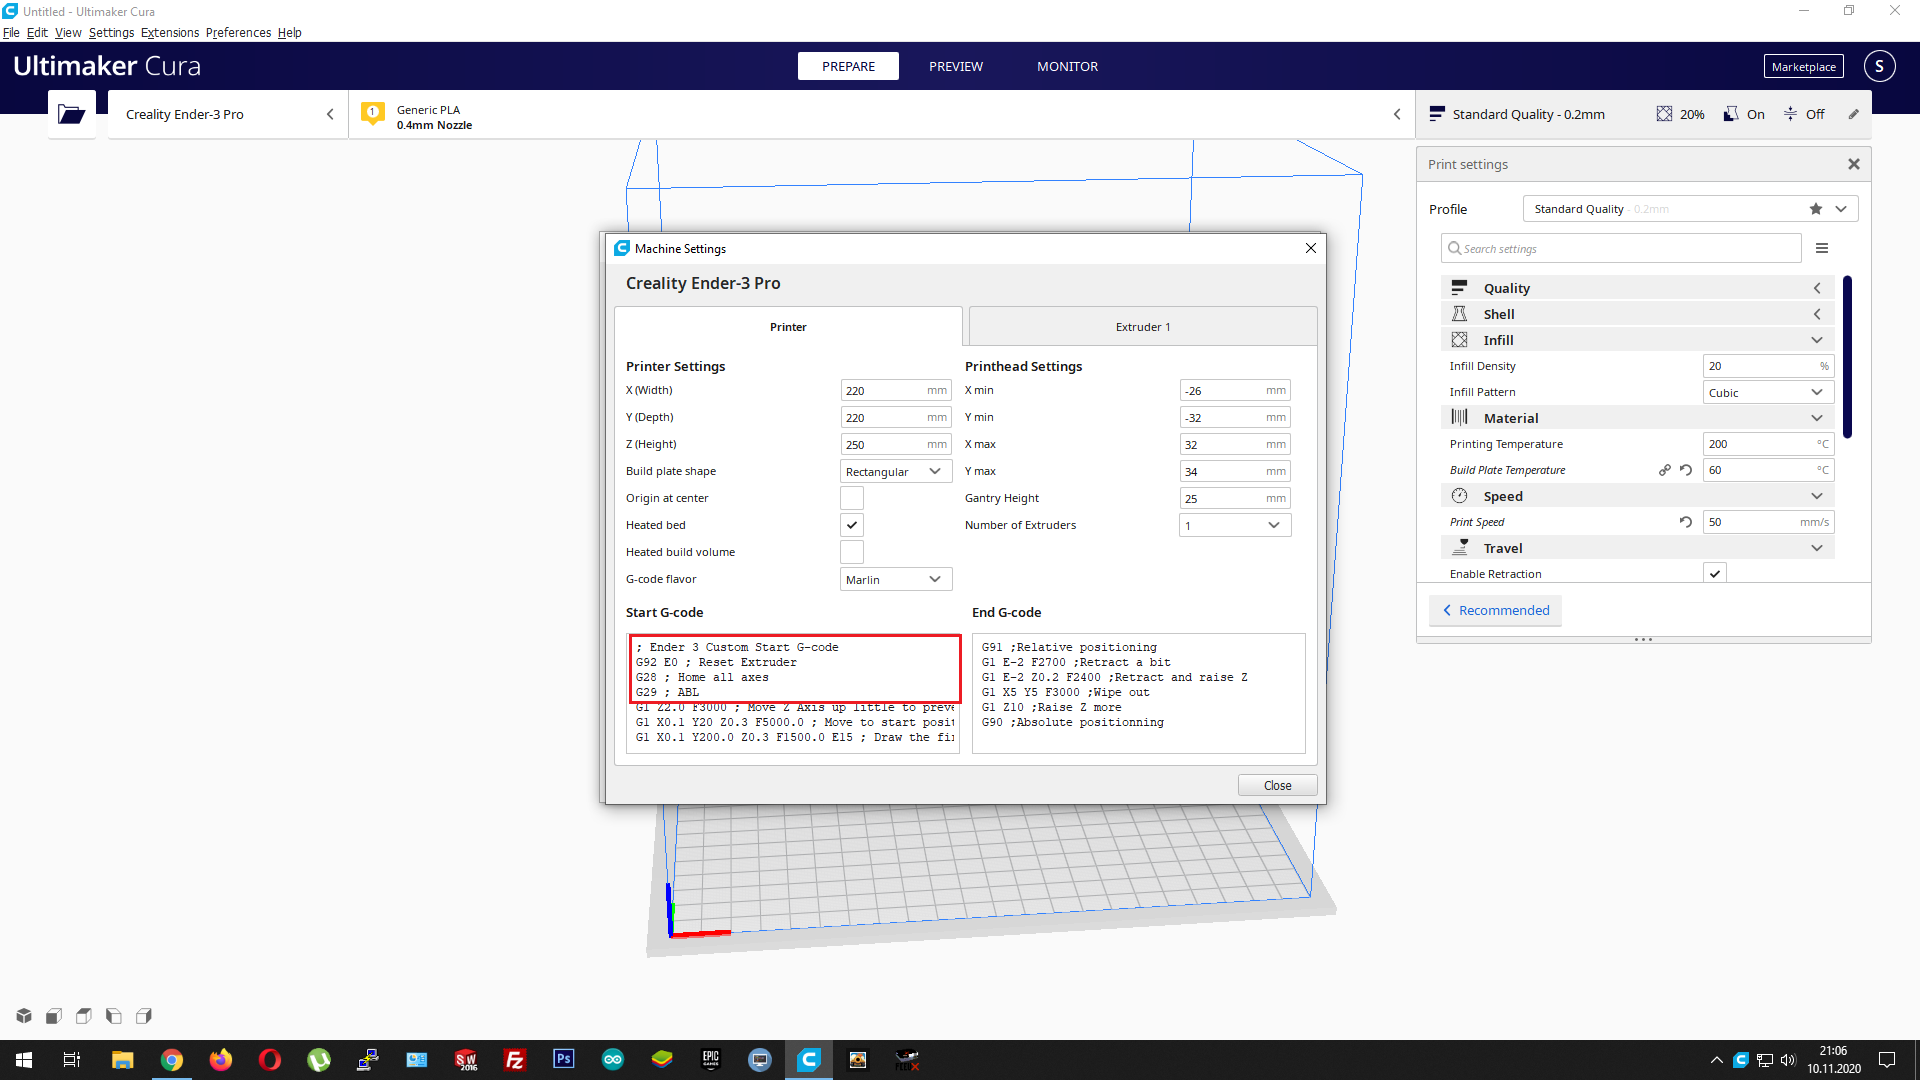Toggle Heated build volume checkbox
Screen dimensions: 1920x1080
[852, 552]
